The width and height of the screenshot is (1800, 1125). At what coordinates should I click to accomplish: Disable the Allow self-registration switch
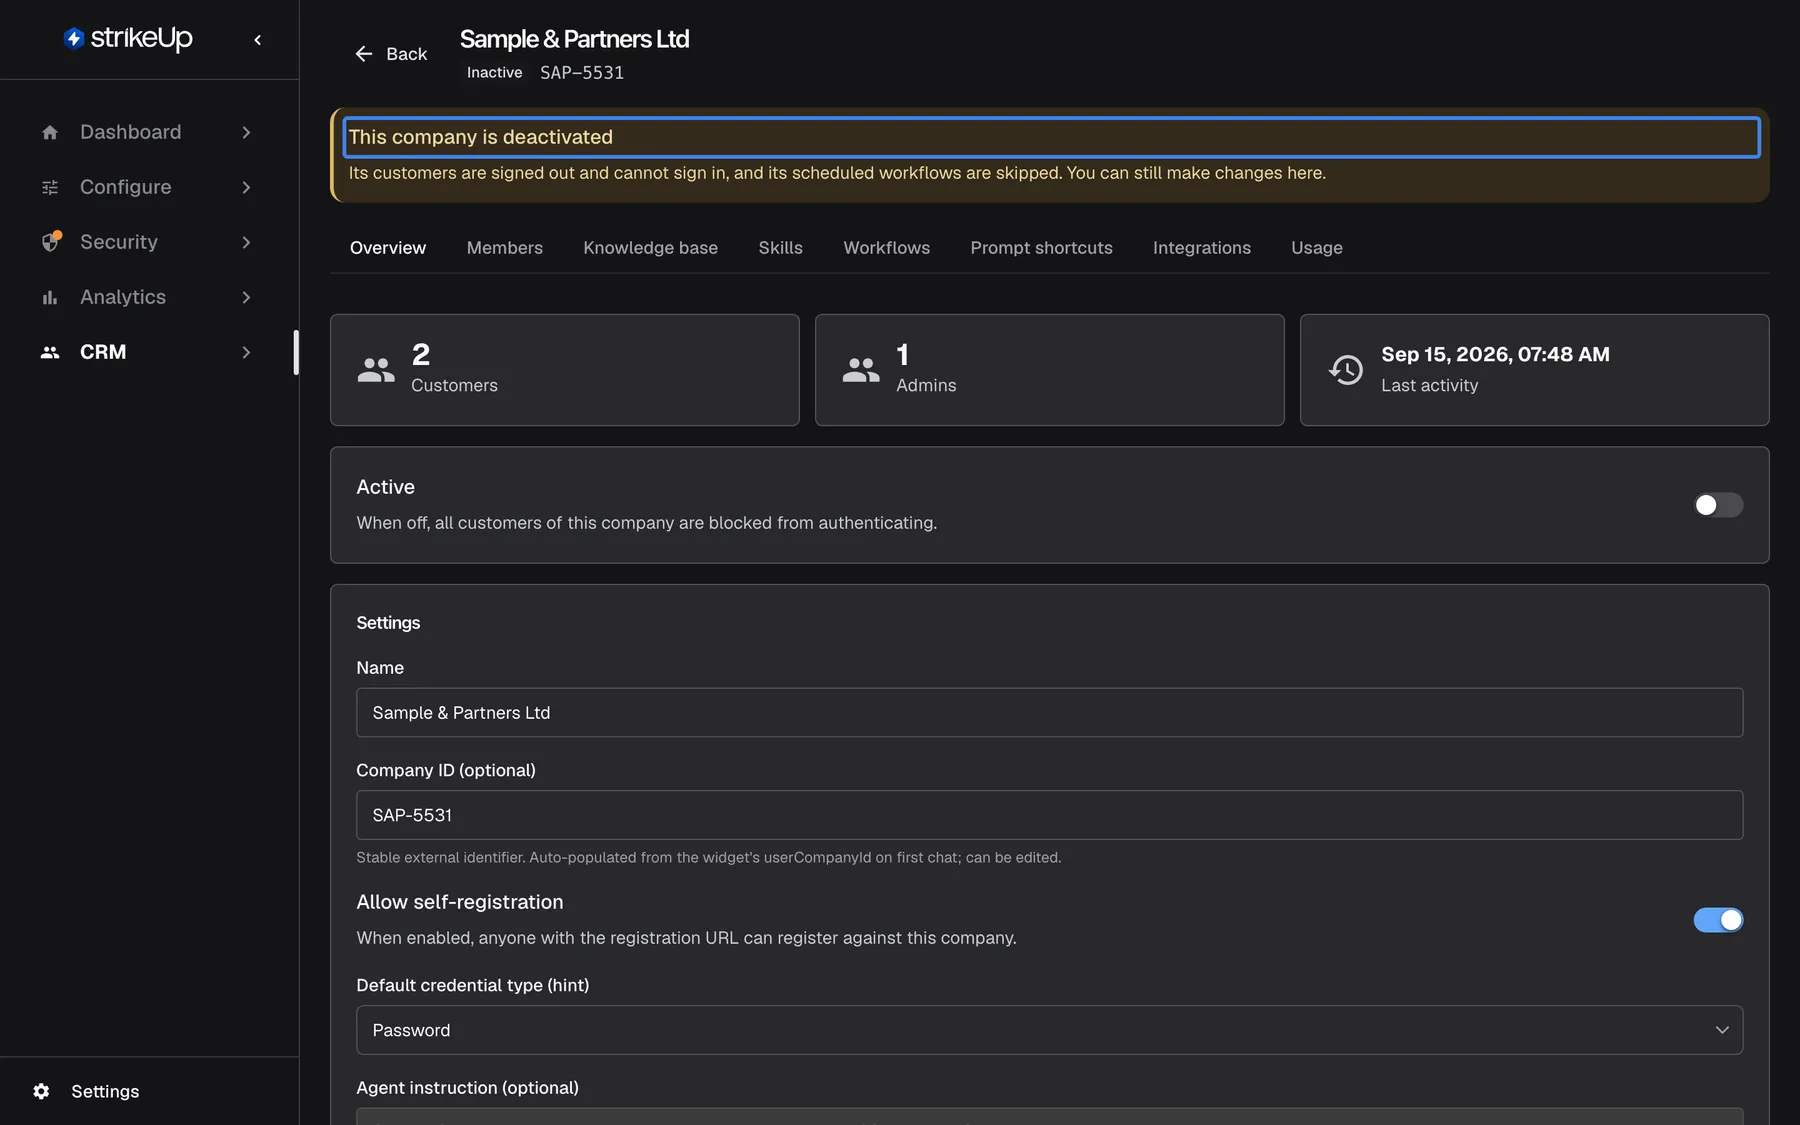click(x=1718, y=920)
